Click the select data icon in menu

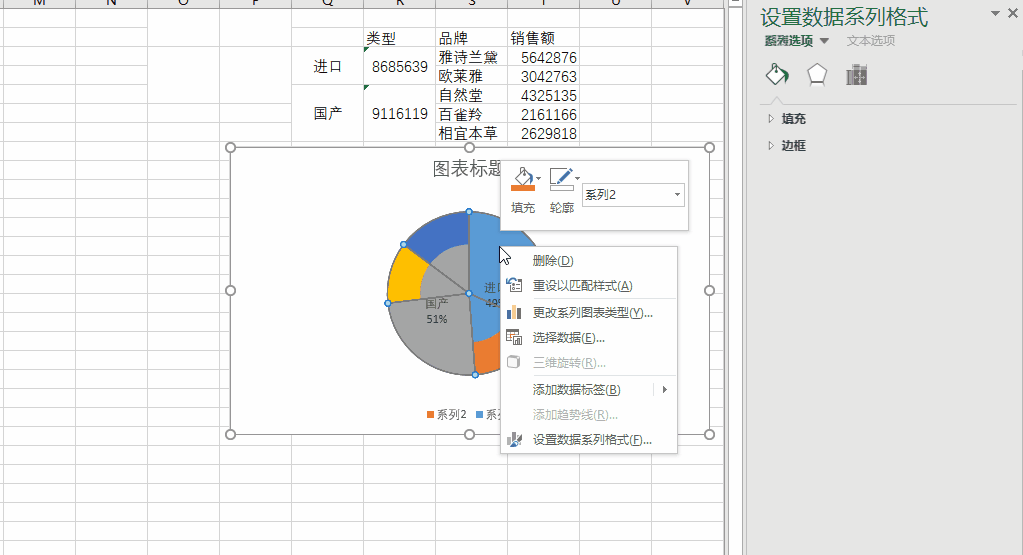click(514, 337)
